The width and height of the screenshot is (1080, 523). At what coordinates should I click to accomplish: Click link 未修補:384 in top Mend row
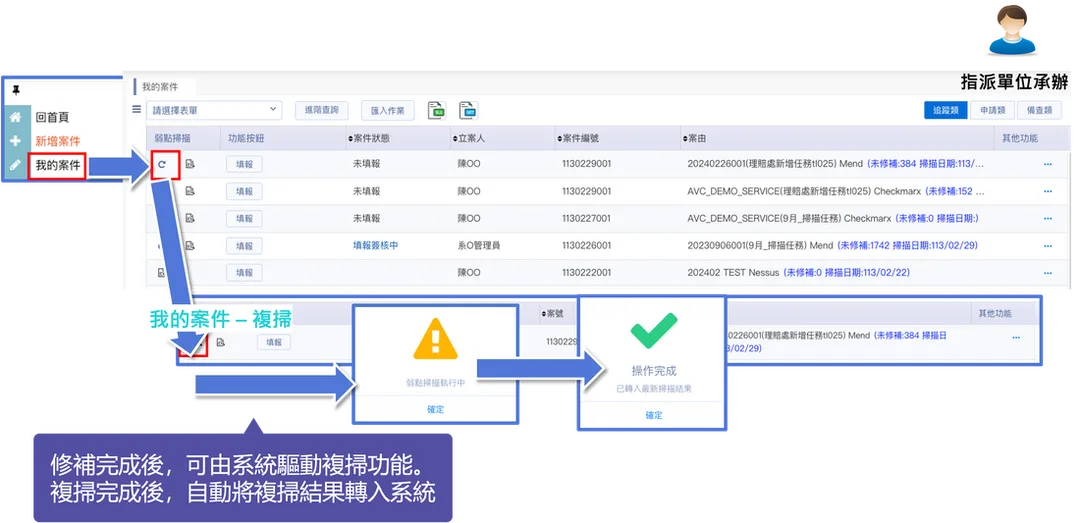(x=926, y=164)
